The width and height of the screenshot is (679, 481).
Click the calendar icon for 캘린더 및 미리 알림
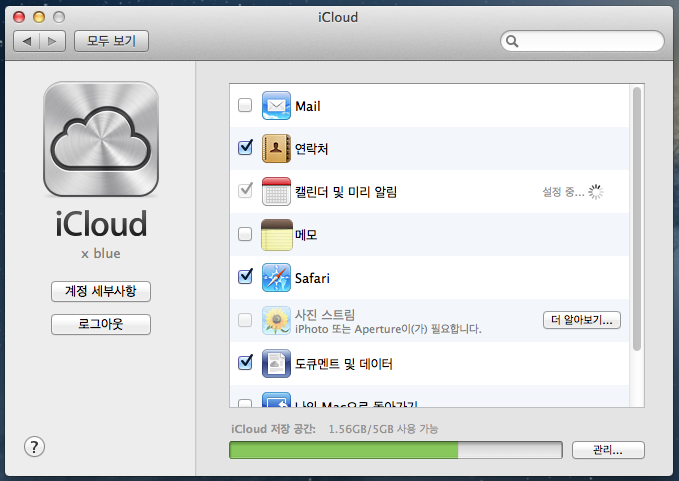tap(276, 191)
